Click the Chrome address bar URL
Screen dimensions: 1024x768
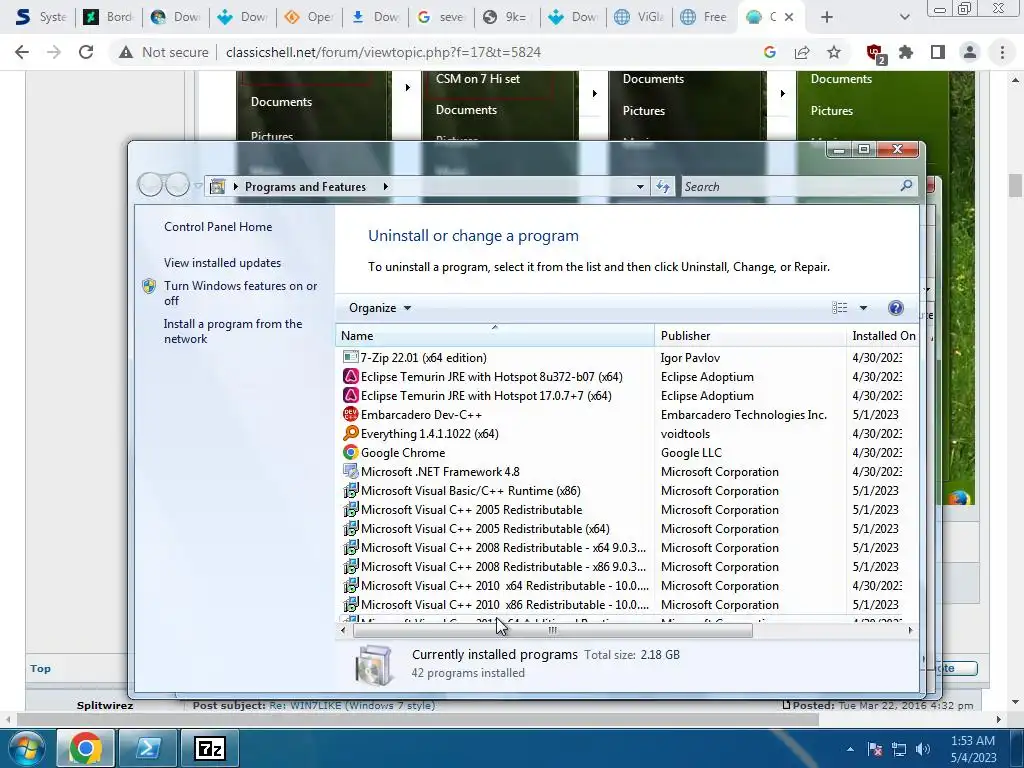coord(383,52)
